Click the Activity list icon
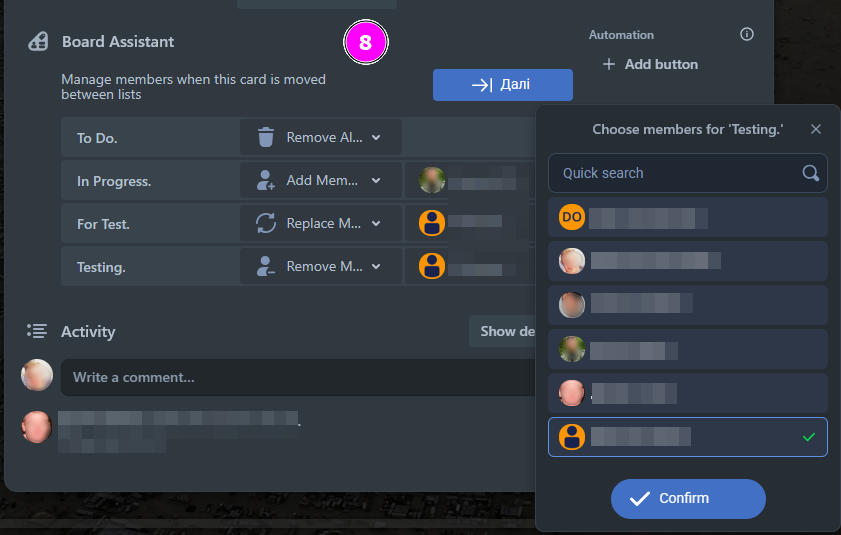This screenshot has width=841, height=535. [x=37, y=331]
